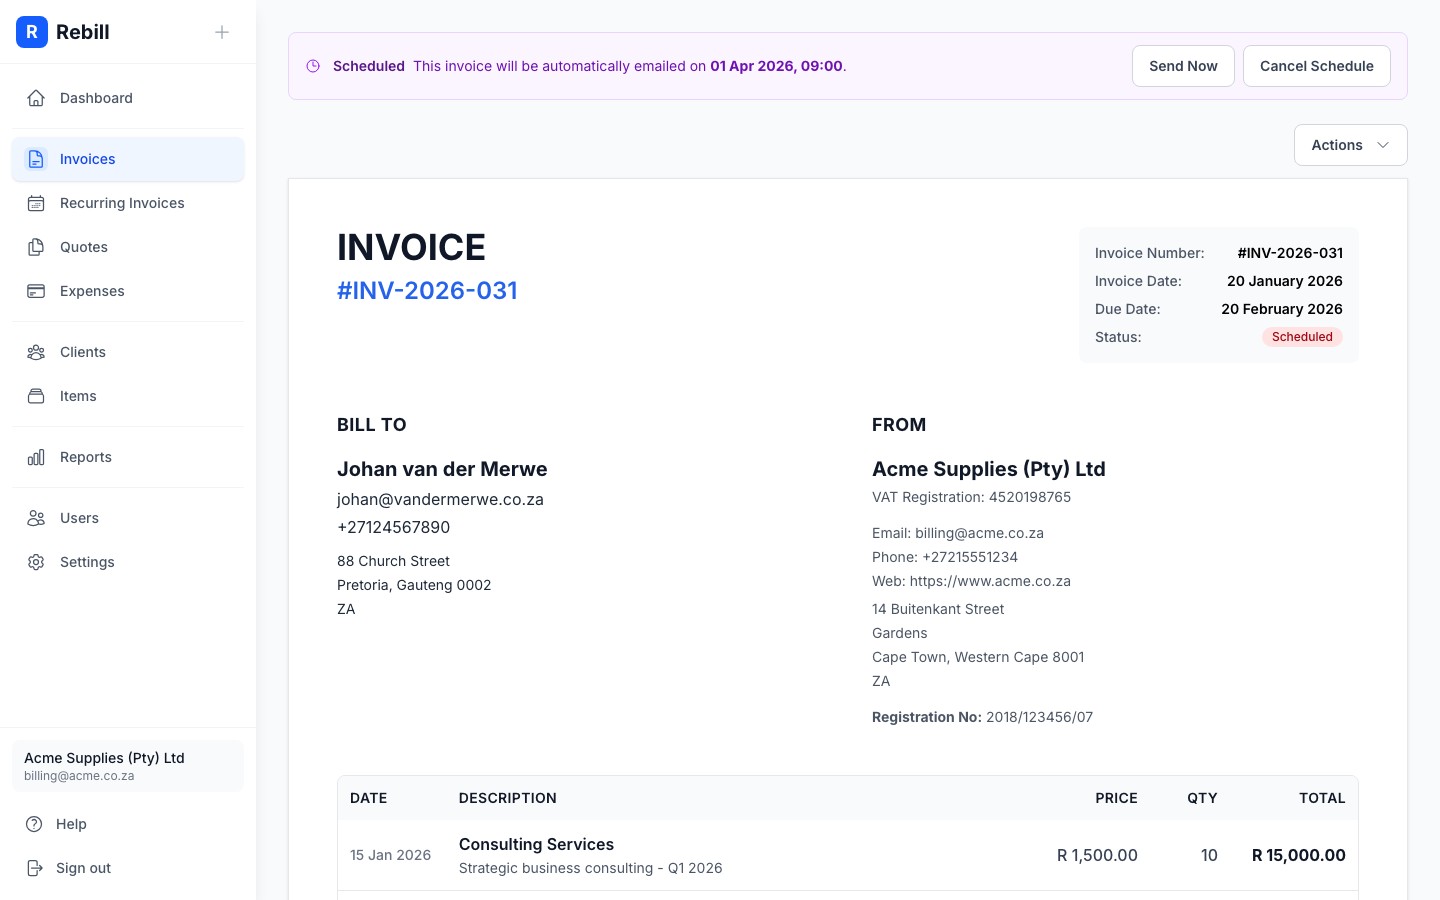Image resolution: width=1440 pixels, height=900 pixels.
Task: Open Settings via the gear icon
Action: (36, 562)
